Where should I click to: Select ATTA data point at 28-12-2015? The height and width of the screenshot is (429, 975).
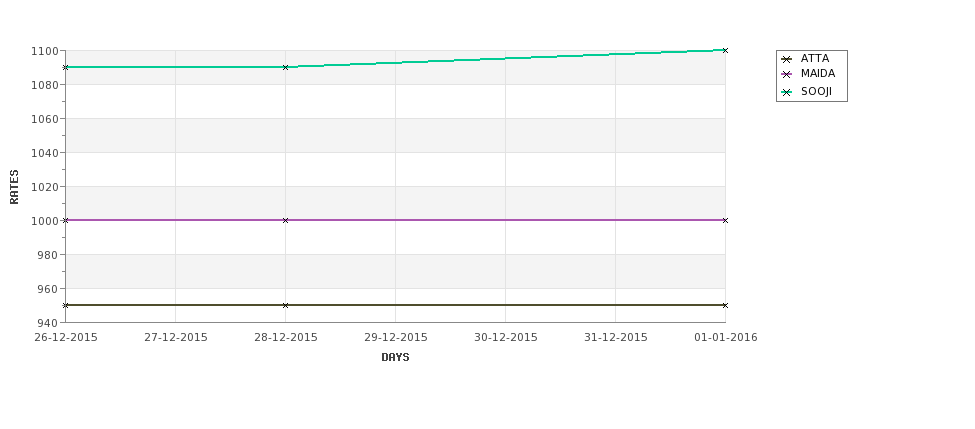click(285, 305)
